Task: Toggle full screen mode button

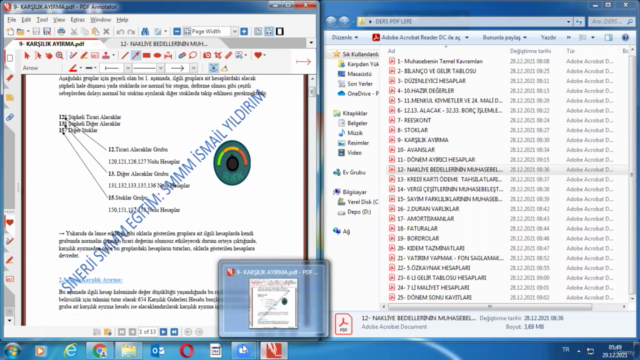Action: [280, 31]
